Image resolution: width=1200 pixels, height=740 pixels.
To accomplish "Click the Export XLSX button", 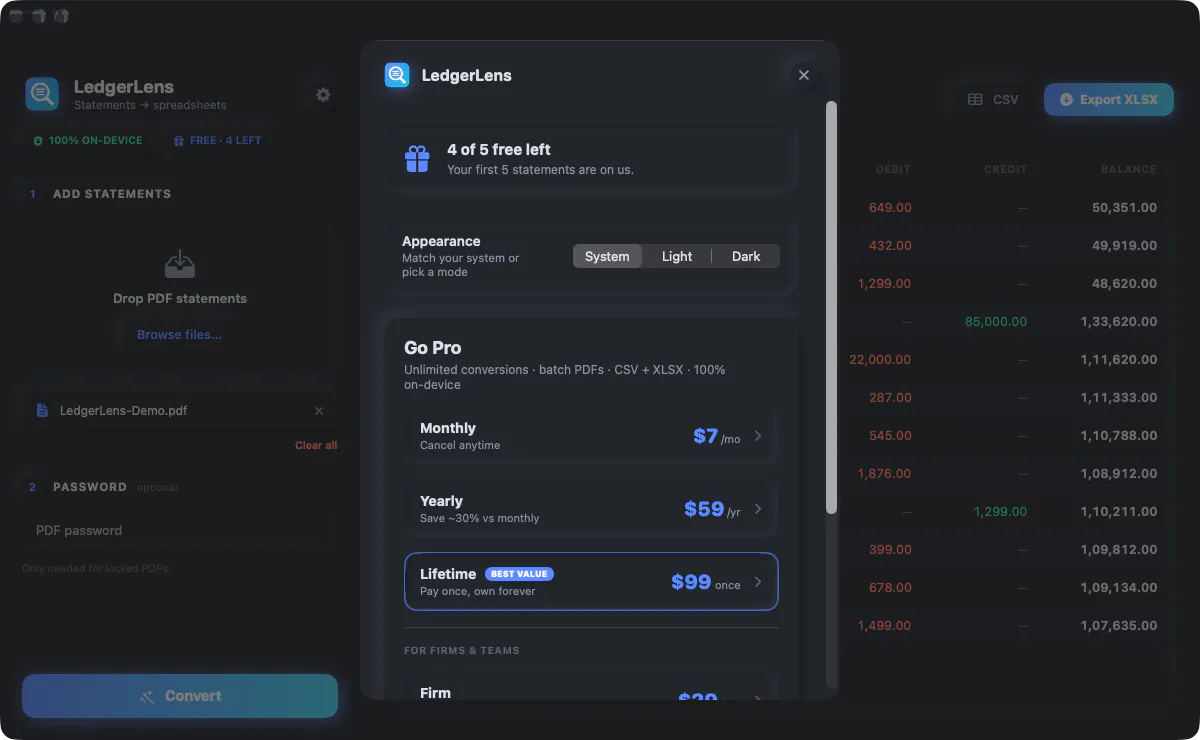I will point(1109,99).
